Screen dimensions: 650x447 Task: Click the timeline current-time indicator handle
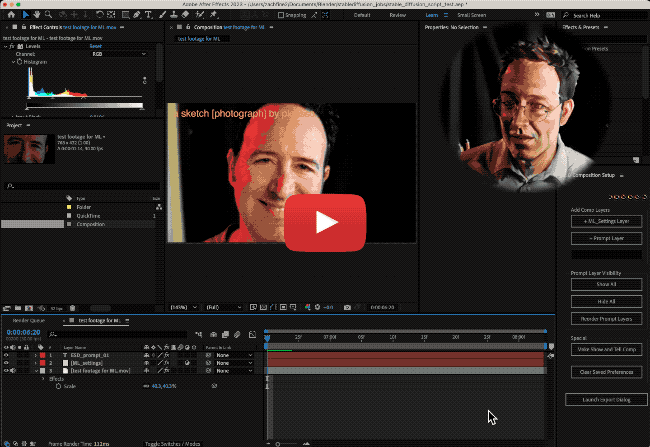[267, 338]
